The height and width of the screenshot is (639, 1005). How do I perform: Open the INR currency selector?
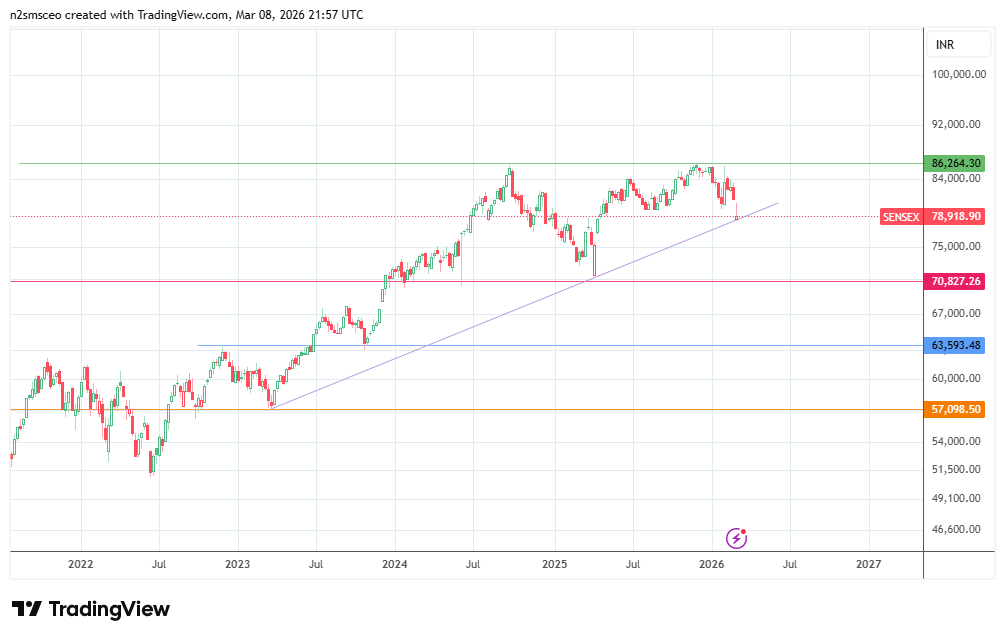click(x=944, y=45)
